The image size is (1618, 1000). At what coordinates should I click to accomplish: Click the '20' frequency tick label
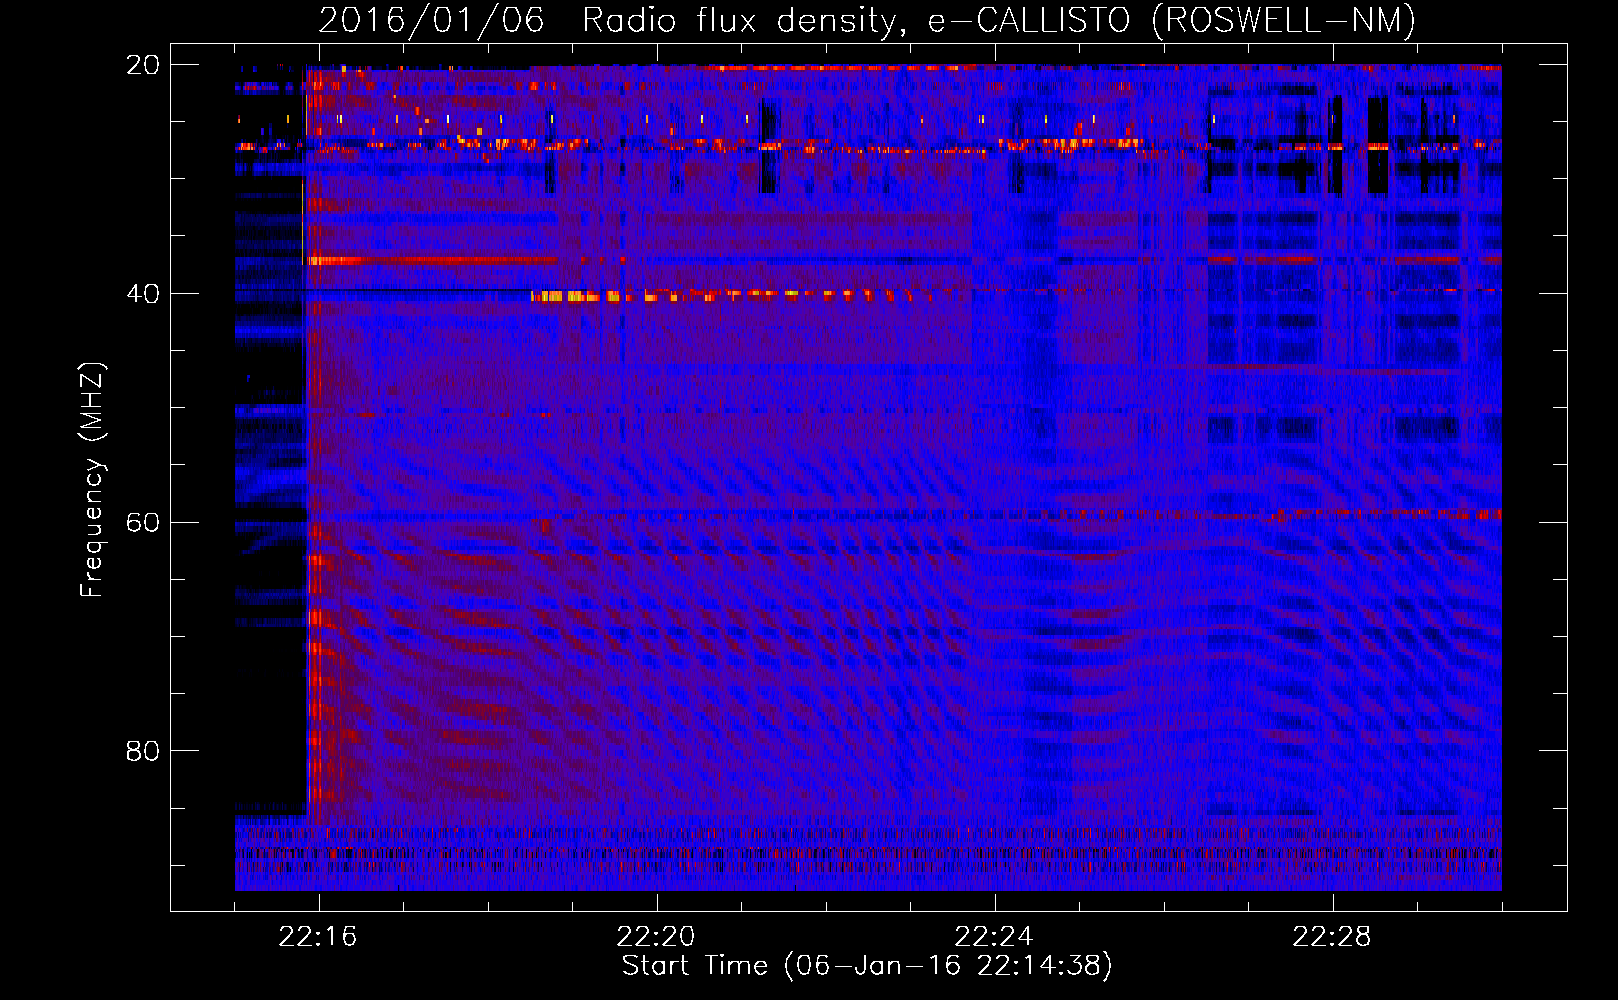click(143, 65)
